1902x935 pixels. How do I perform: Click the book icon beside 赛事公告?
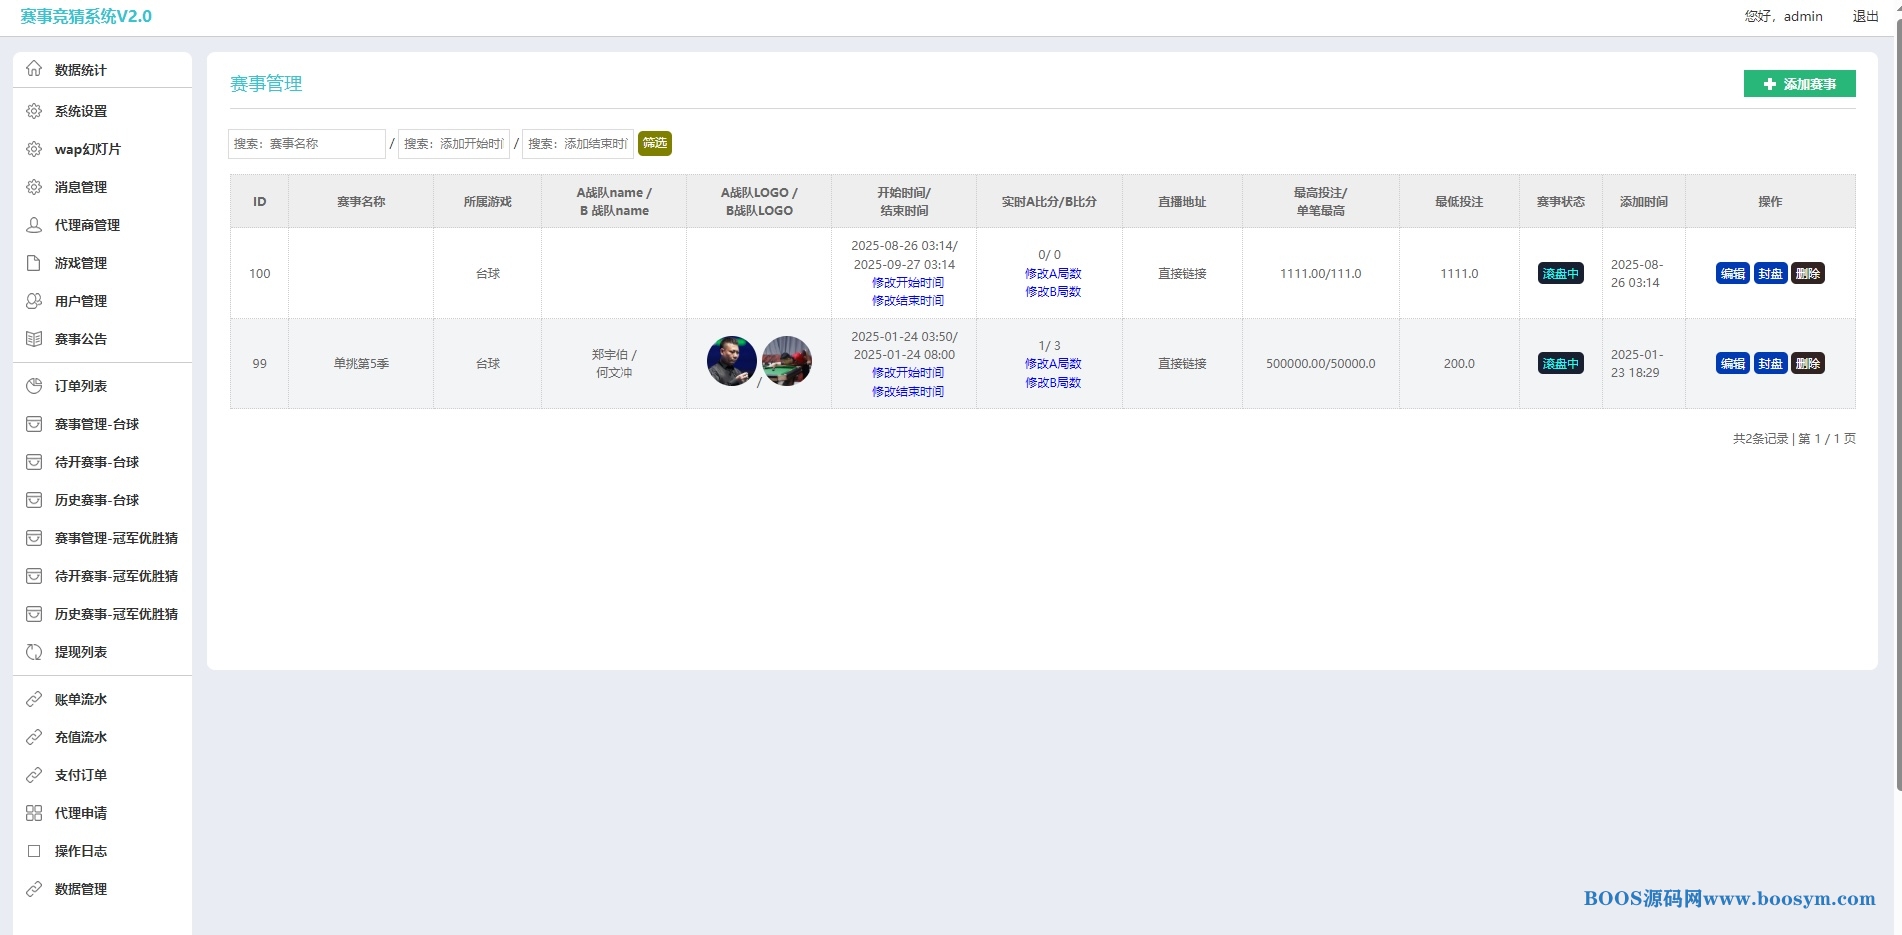click(34, 339)
